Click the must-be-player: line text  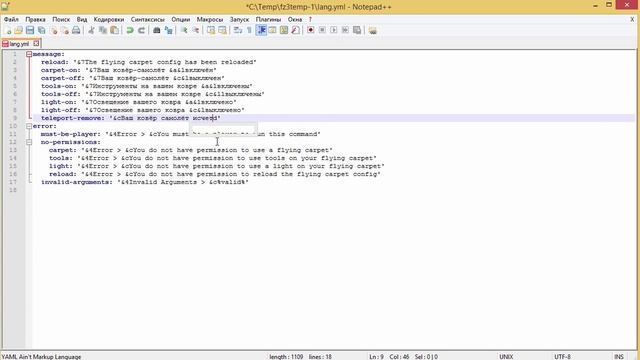[x=180, y=134]
